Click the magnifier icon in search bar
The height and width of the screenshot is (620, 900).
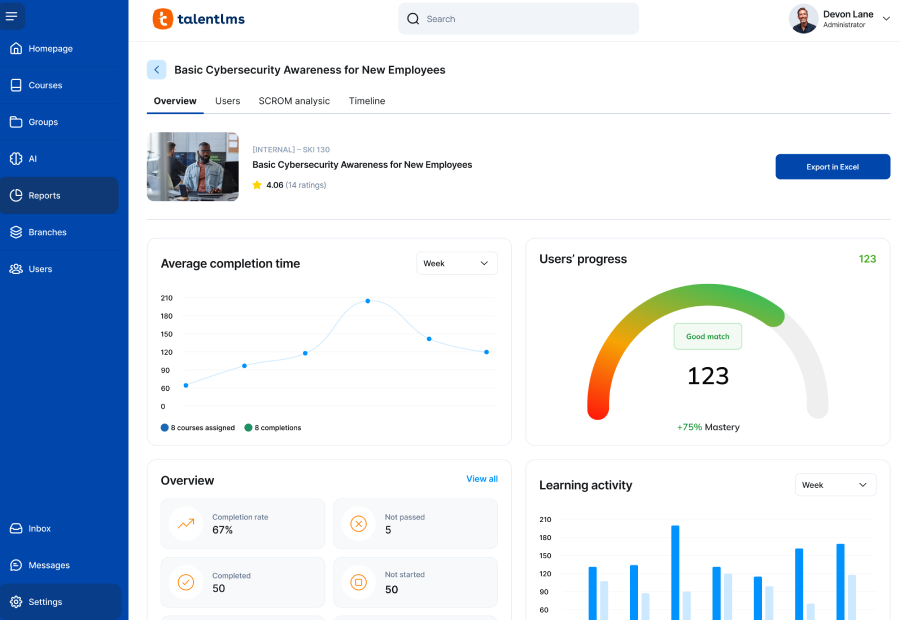[413, 19]
